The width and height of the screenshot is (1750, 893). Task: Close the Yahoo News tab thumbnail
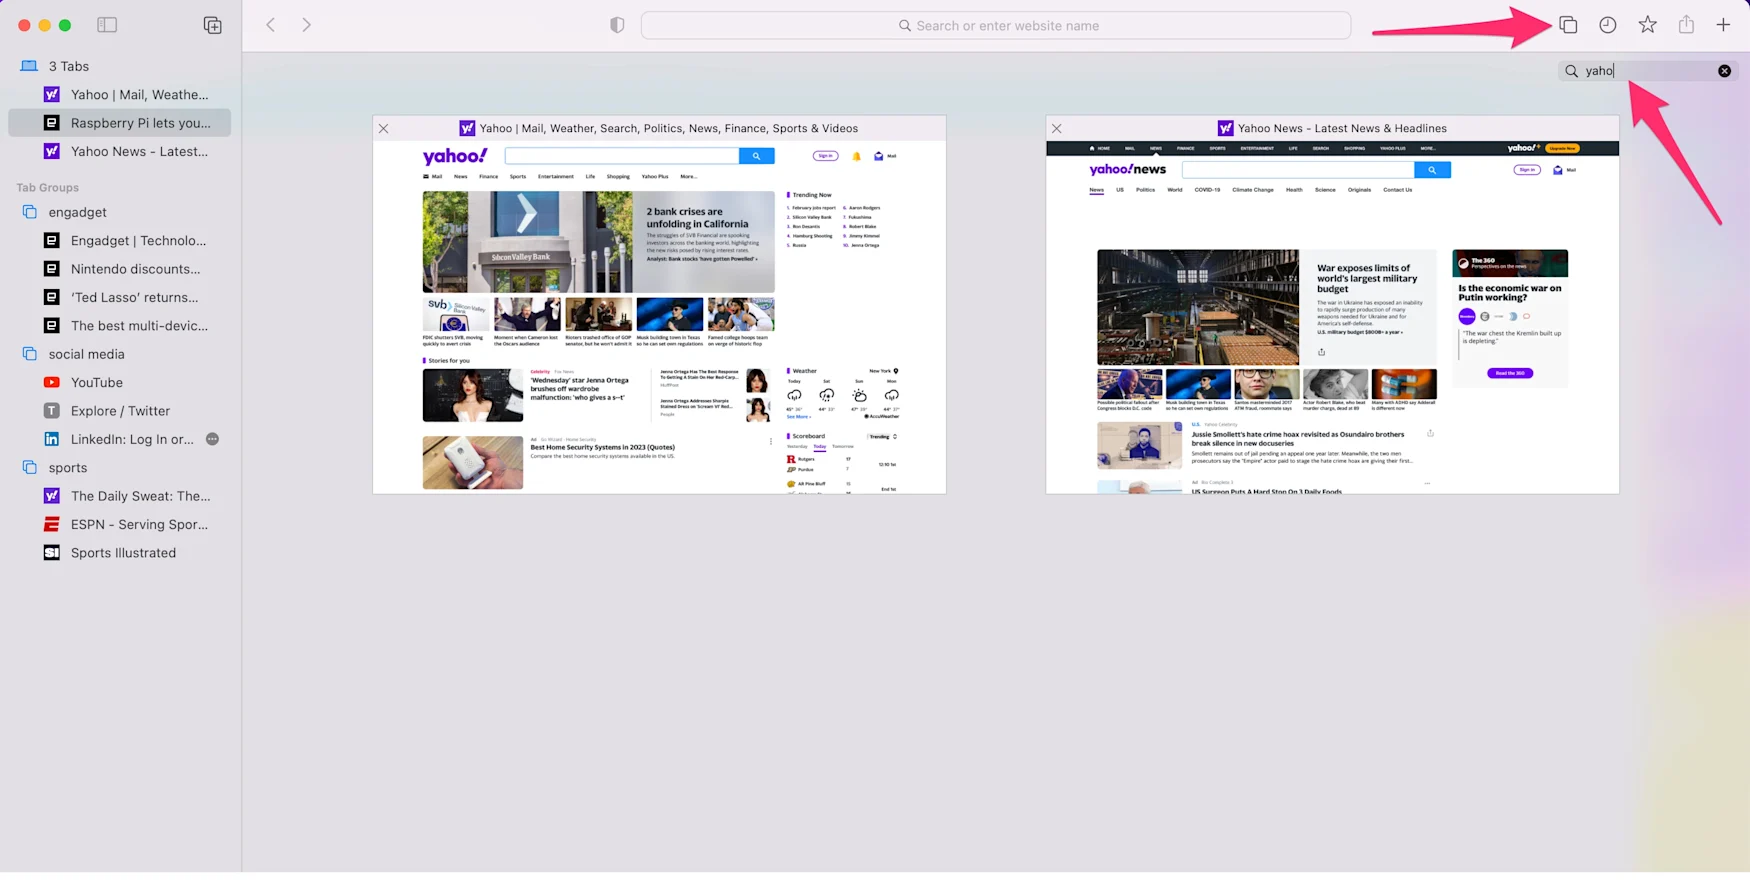[x=1057, y=129]
